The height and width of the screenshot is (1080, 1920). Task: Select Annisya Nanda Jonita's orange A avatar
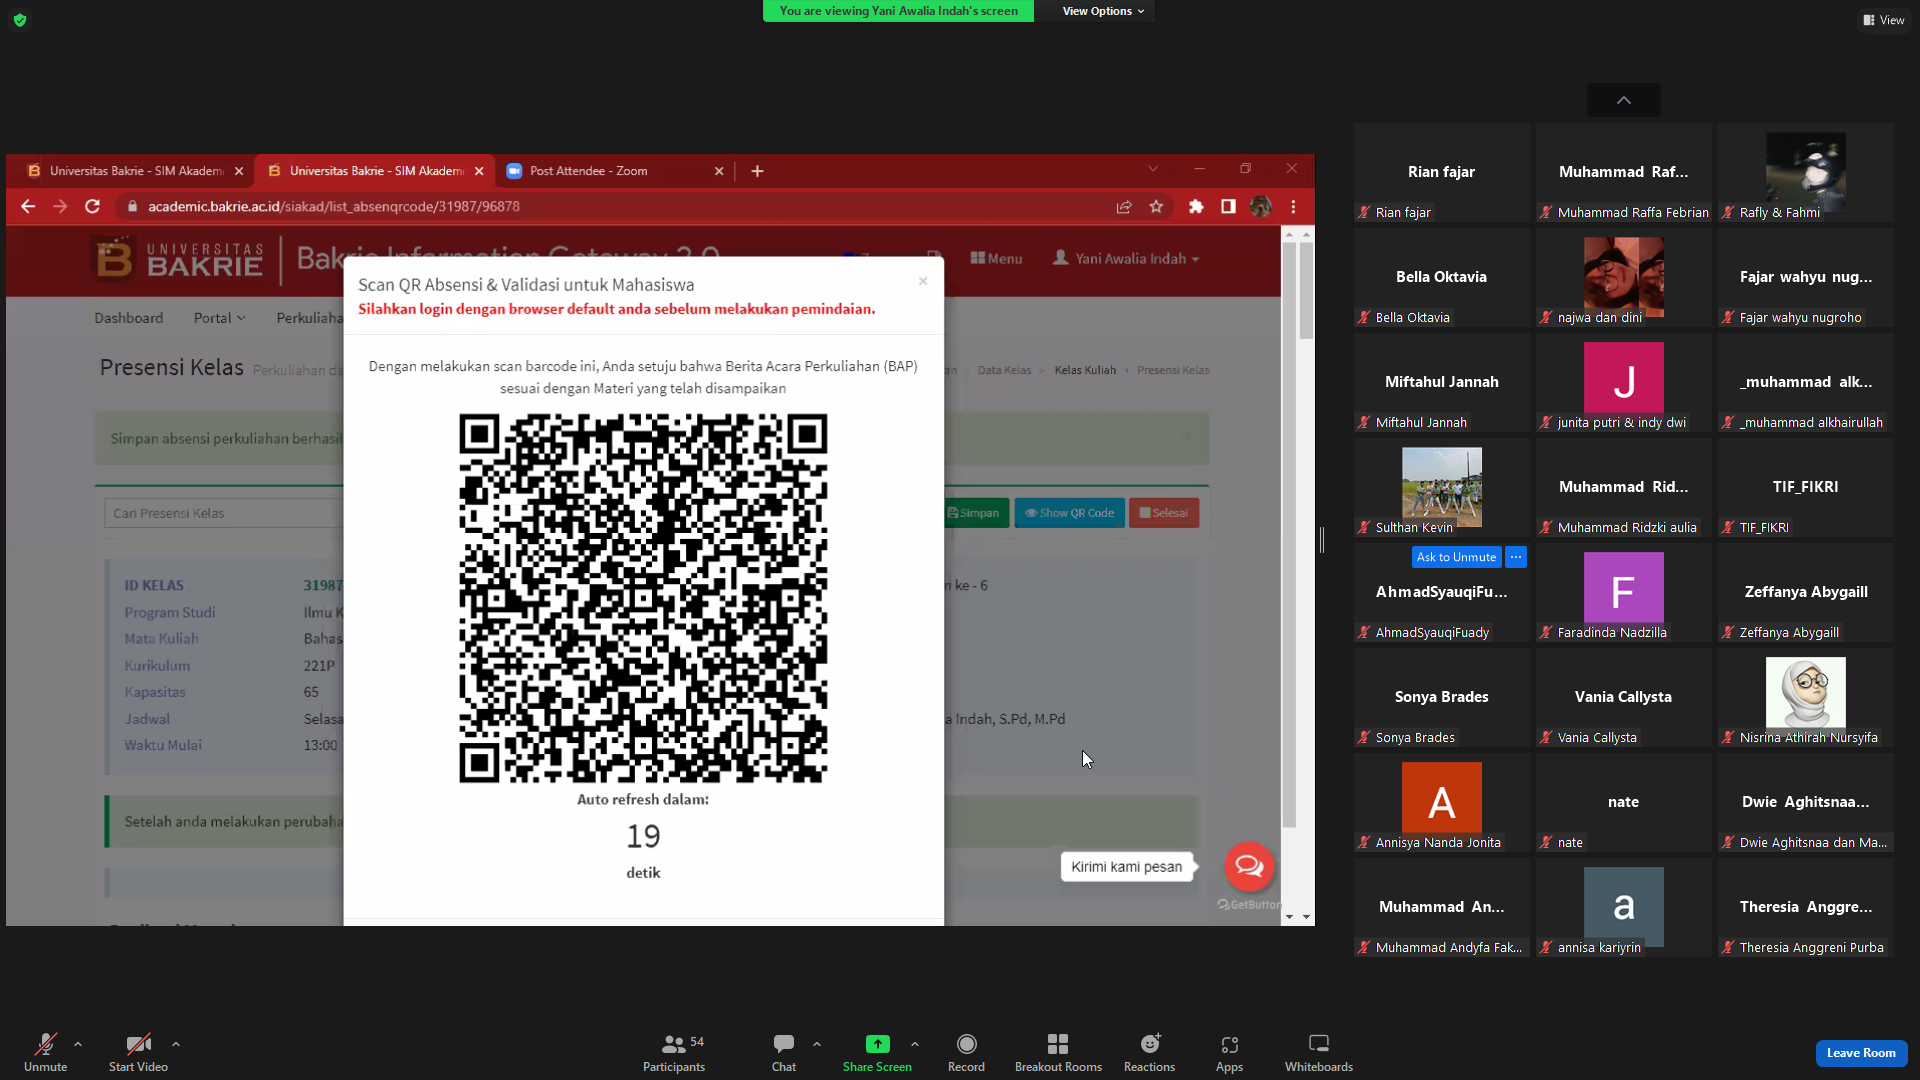[1441, 802]
